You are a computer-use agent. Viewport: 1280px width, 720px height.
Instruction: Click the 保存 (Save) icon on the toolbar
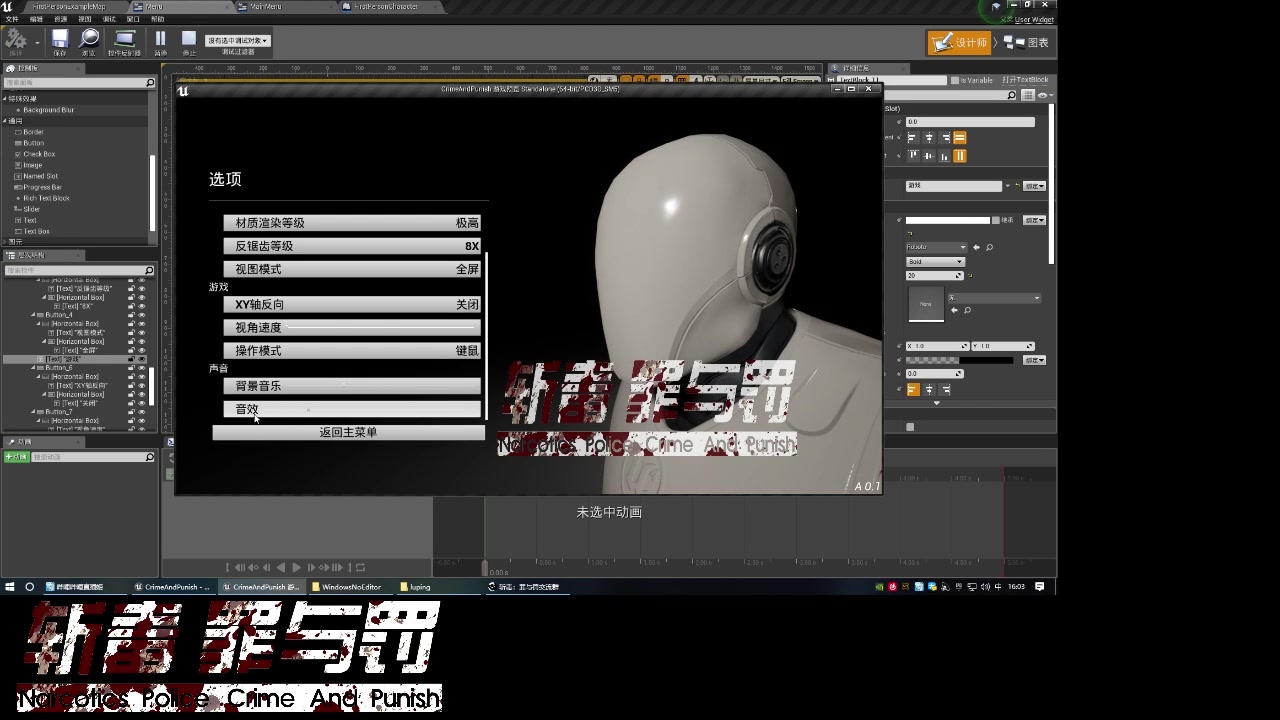[x=59, y=38]
